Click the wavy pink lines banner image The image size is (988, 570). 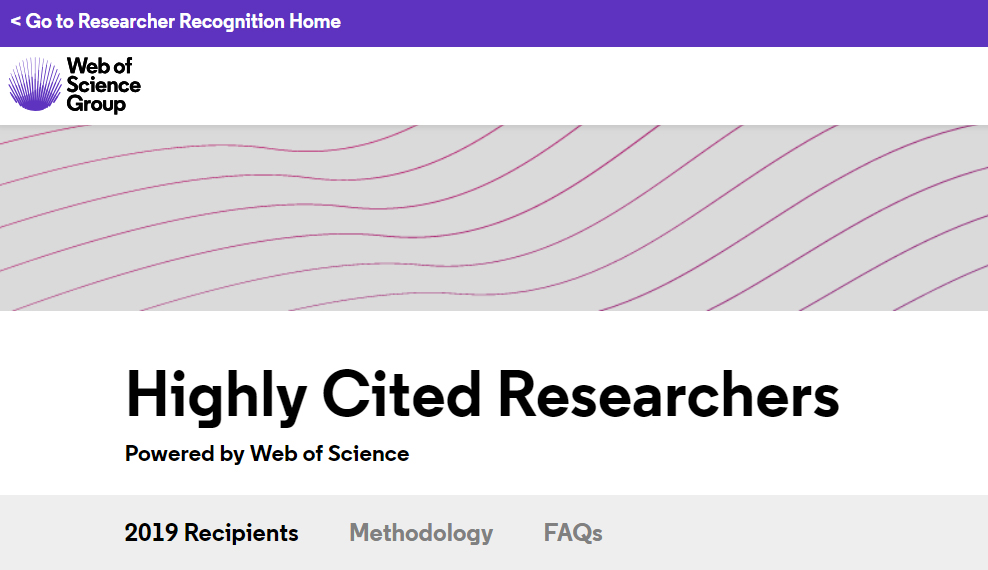click(x=494, y=217)
